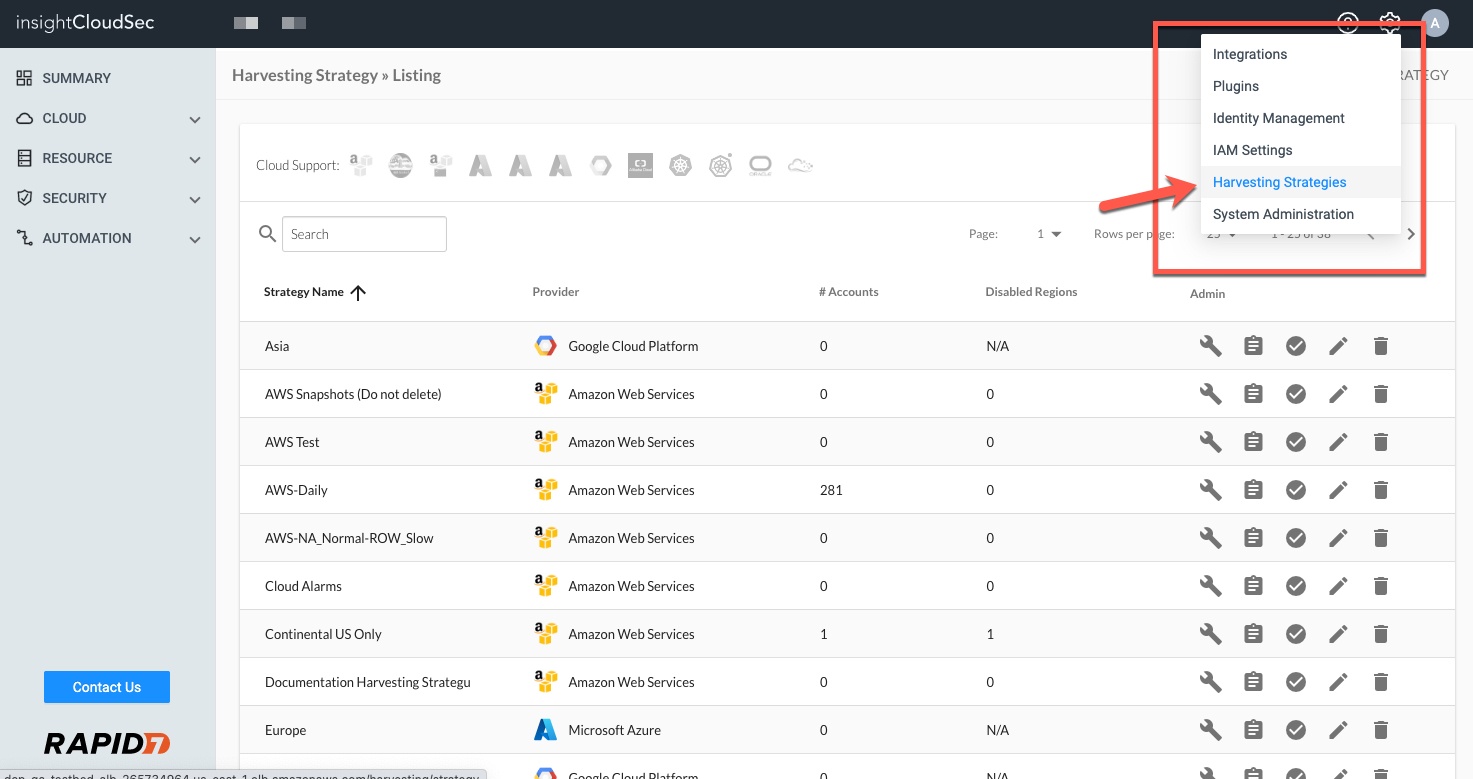Edit the Asia strategy with pencil icon

point(1338,346)
